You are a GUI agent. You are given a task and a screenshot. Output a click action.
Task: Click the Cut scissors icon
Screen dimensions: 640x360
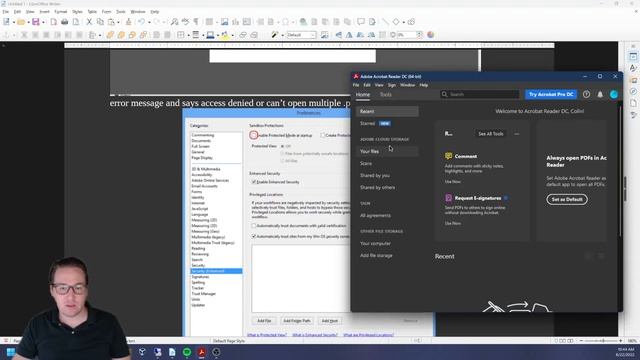[x=89, y=22]
